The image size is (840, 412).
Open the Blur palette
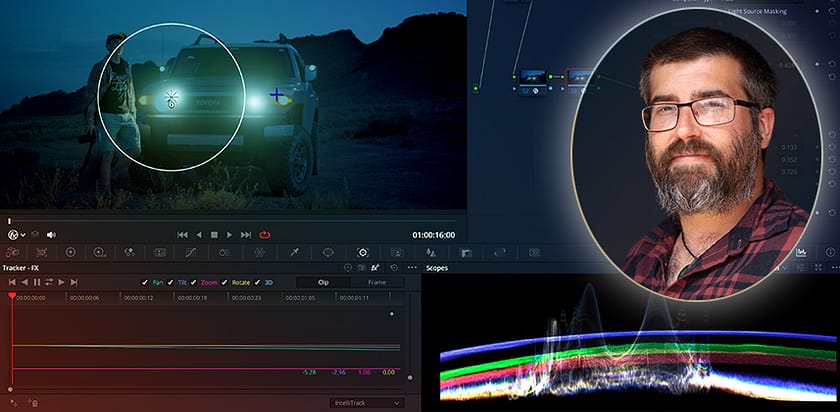430,252
